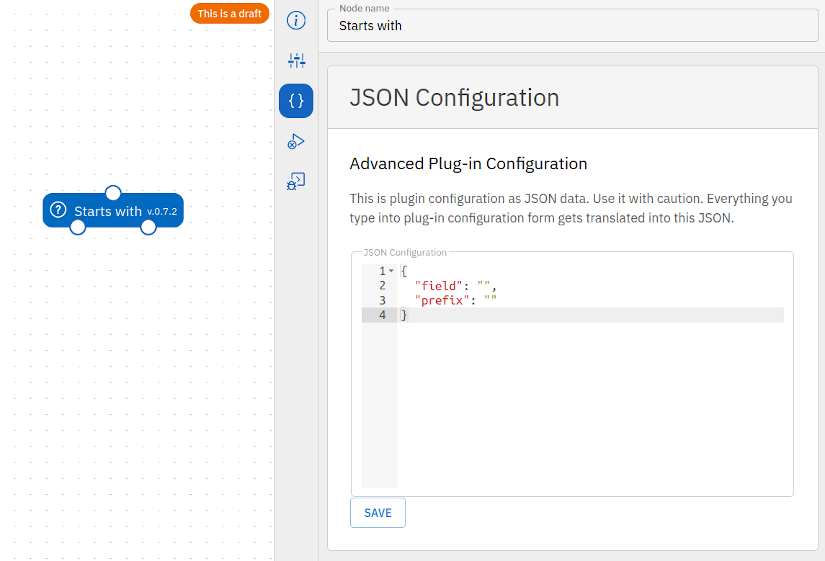Click the This is a draft badge
The width and height of the screenshot is (825, 561).
pyautogui.click(x=229, y=14)
